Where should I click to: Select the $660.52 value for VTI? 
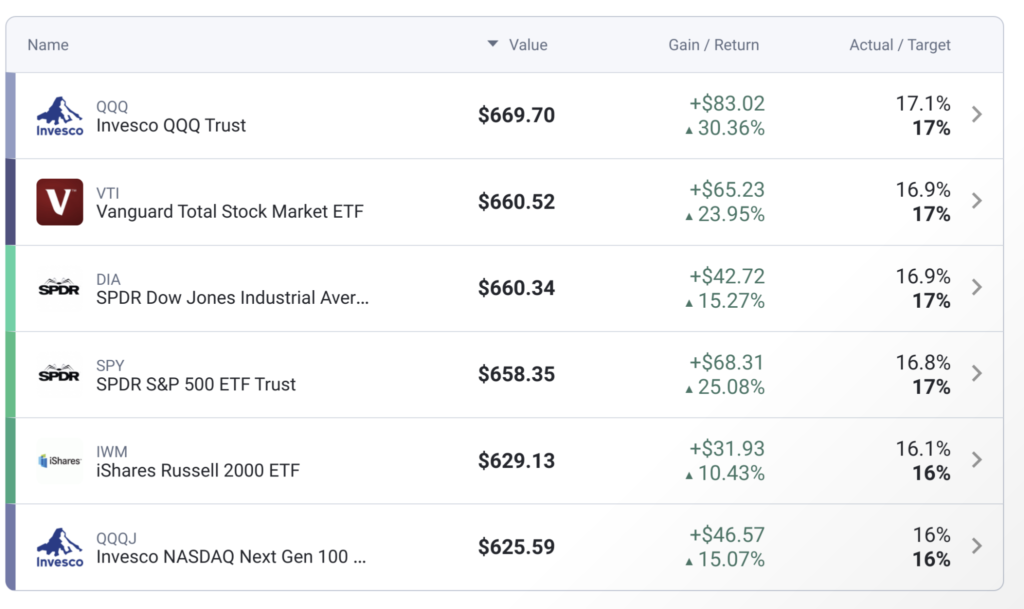(x=516, y=202)
